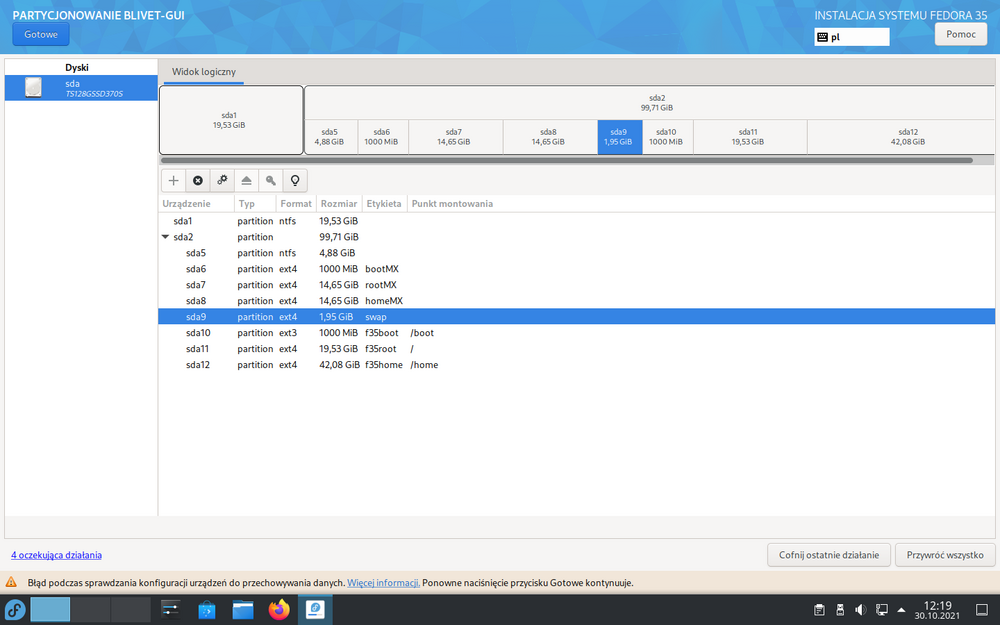Select sda1 block in partition map

click(x=231, y=120)
